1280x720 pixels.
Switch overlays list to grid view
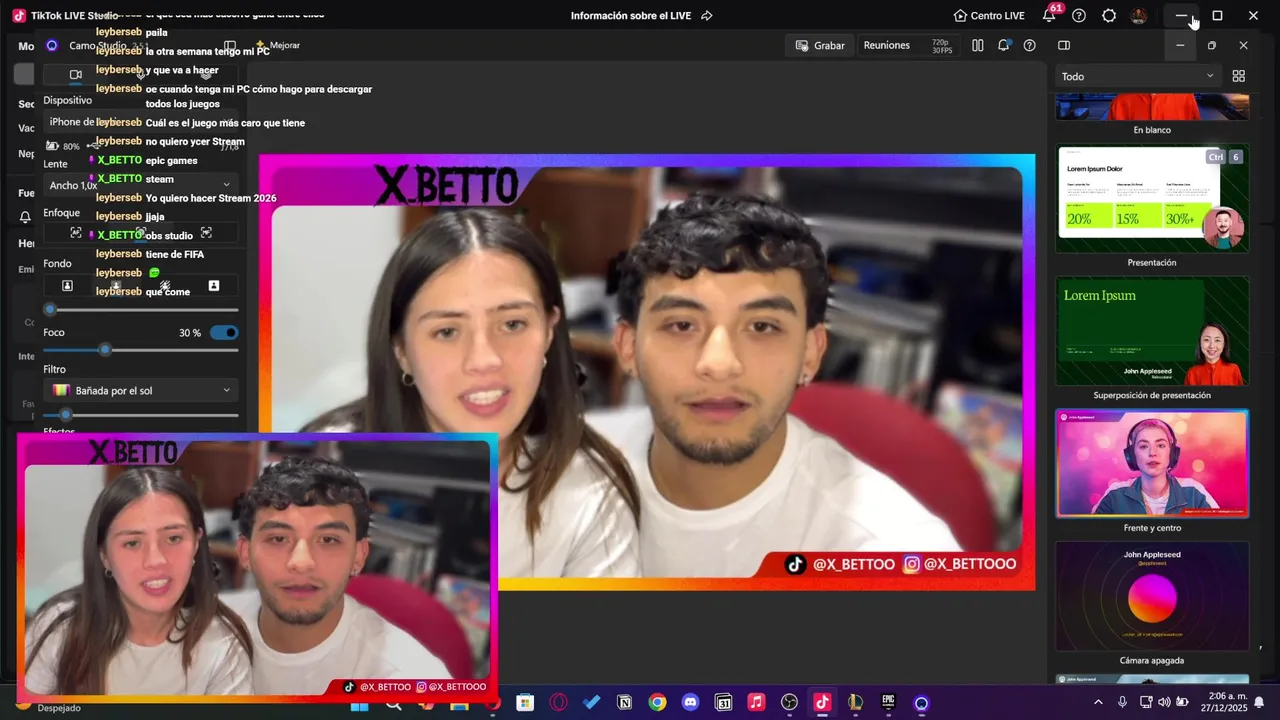(x=1238, y=76)
